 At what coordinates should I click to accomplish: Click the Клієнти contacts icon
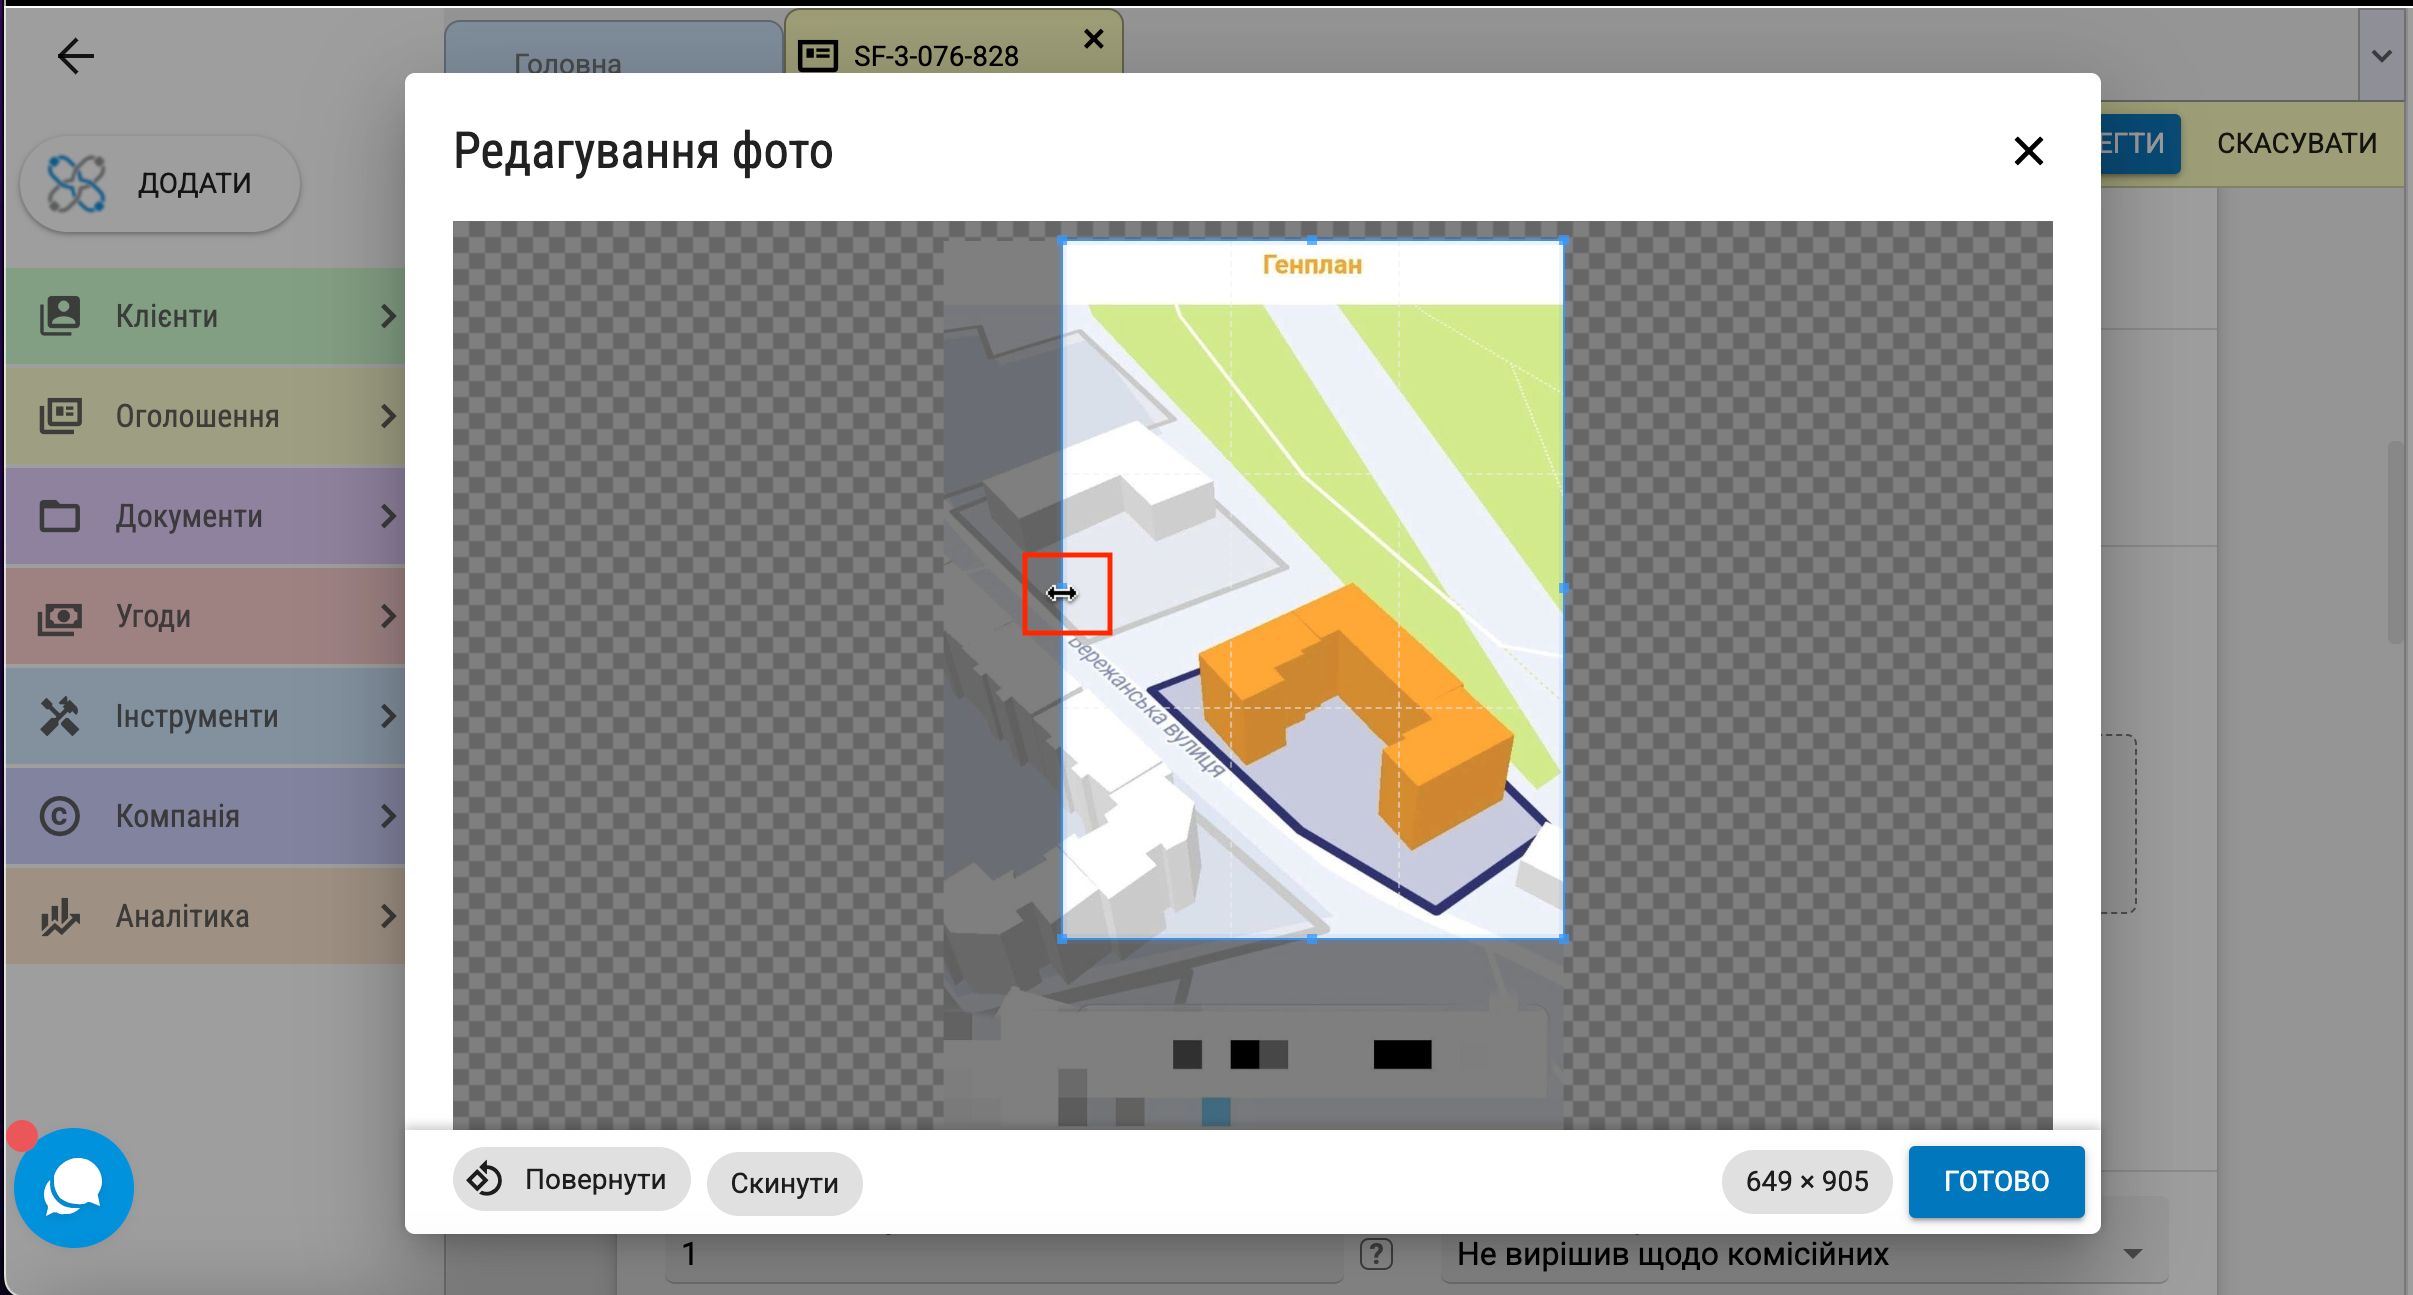pos(60,316)
